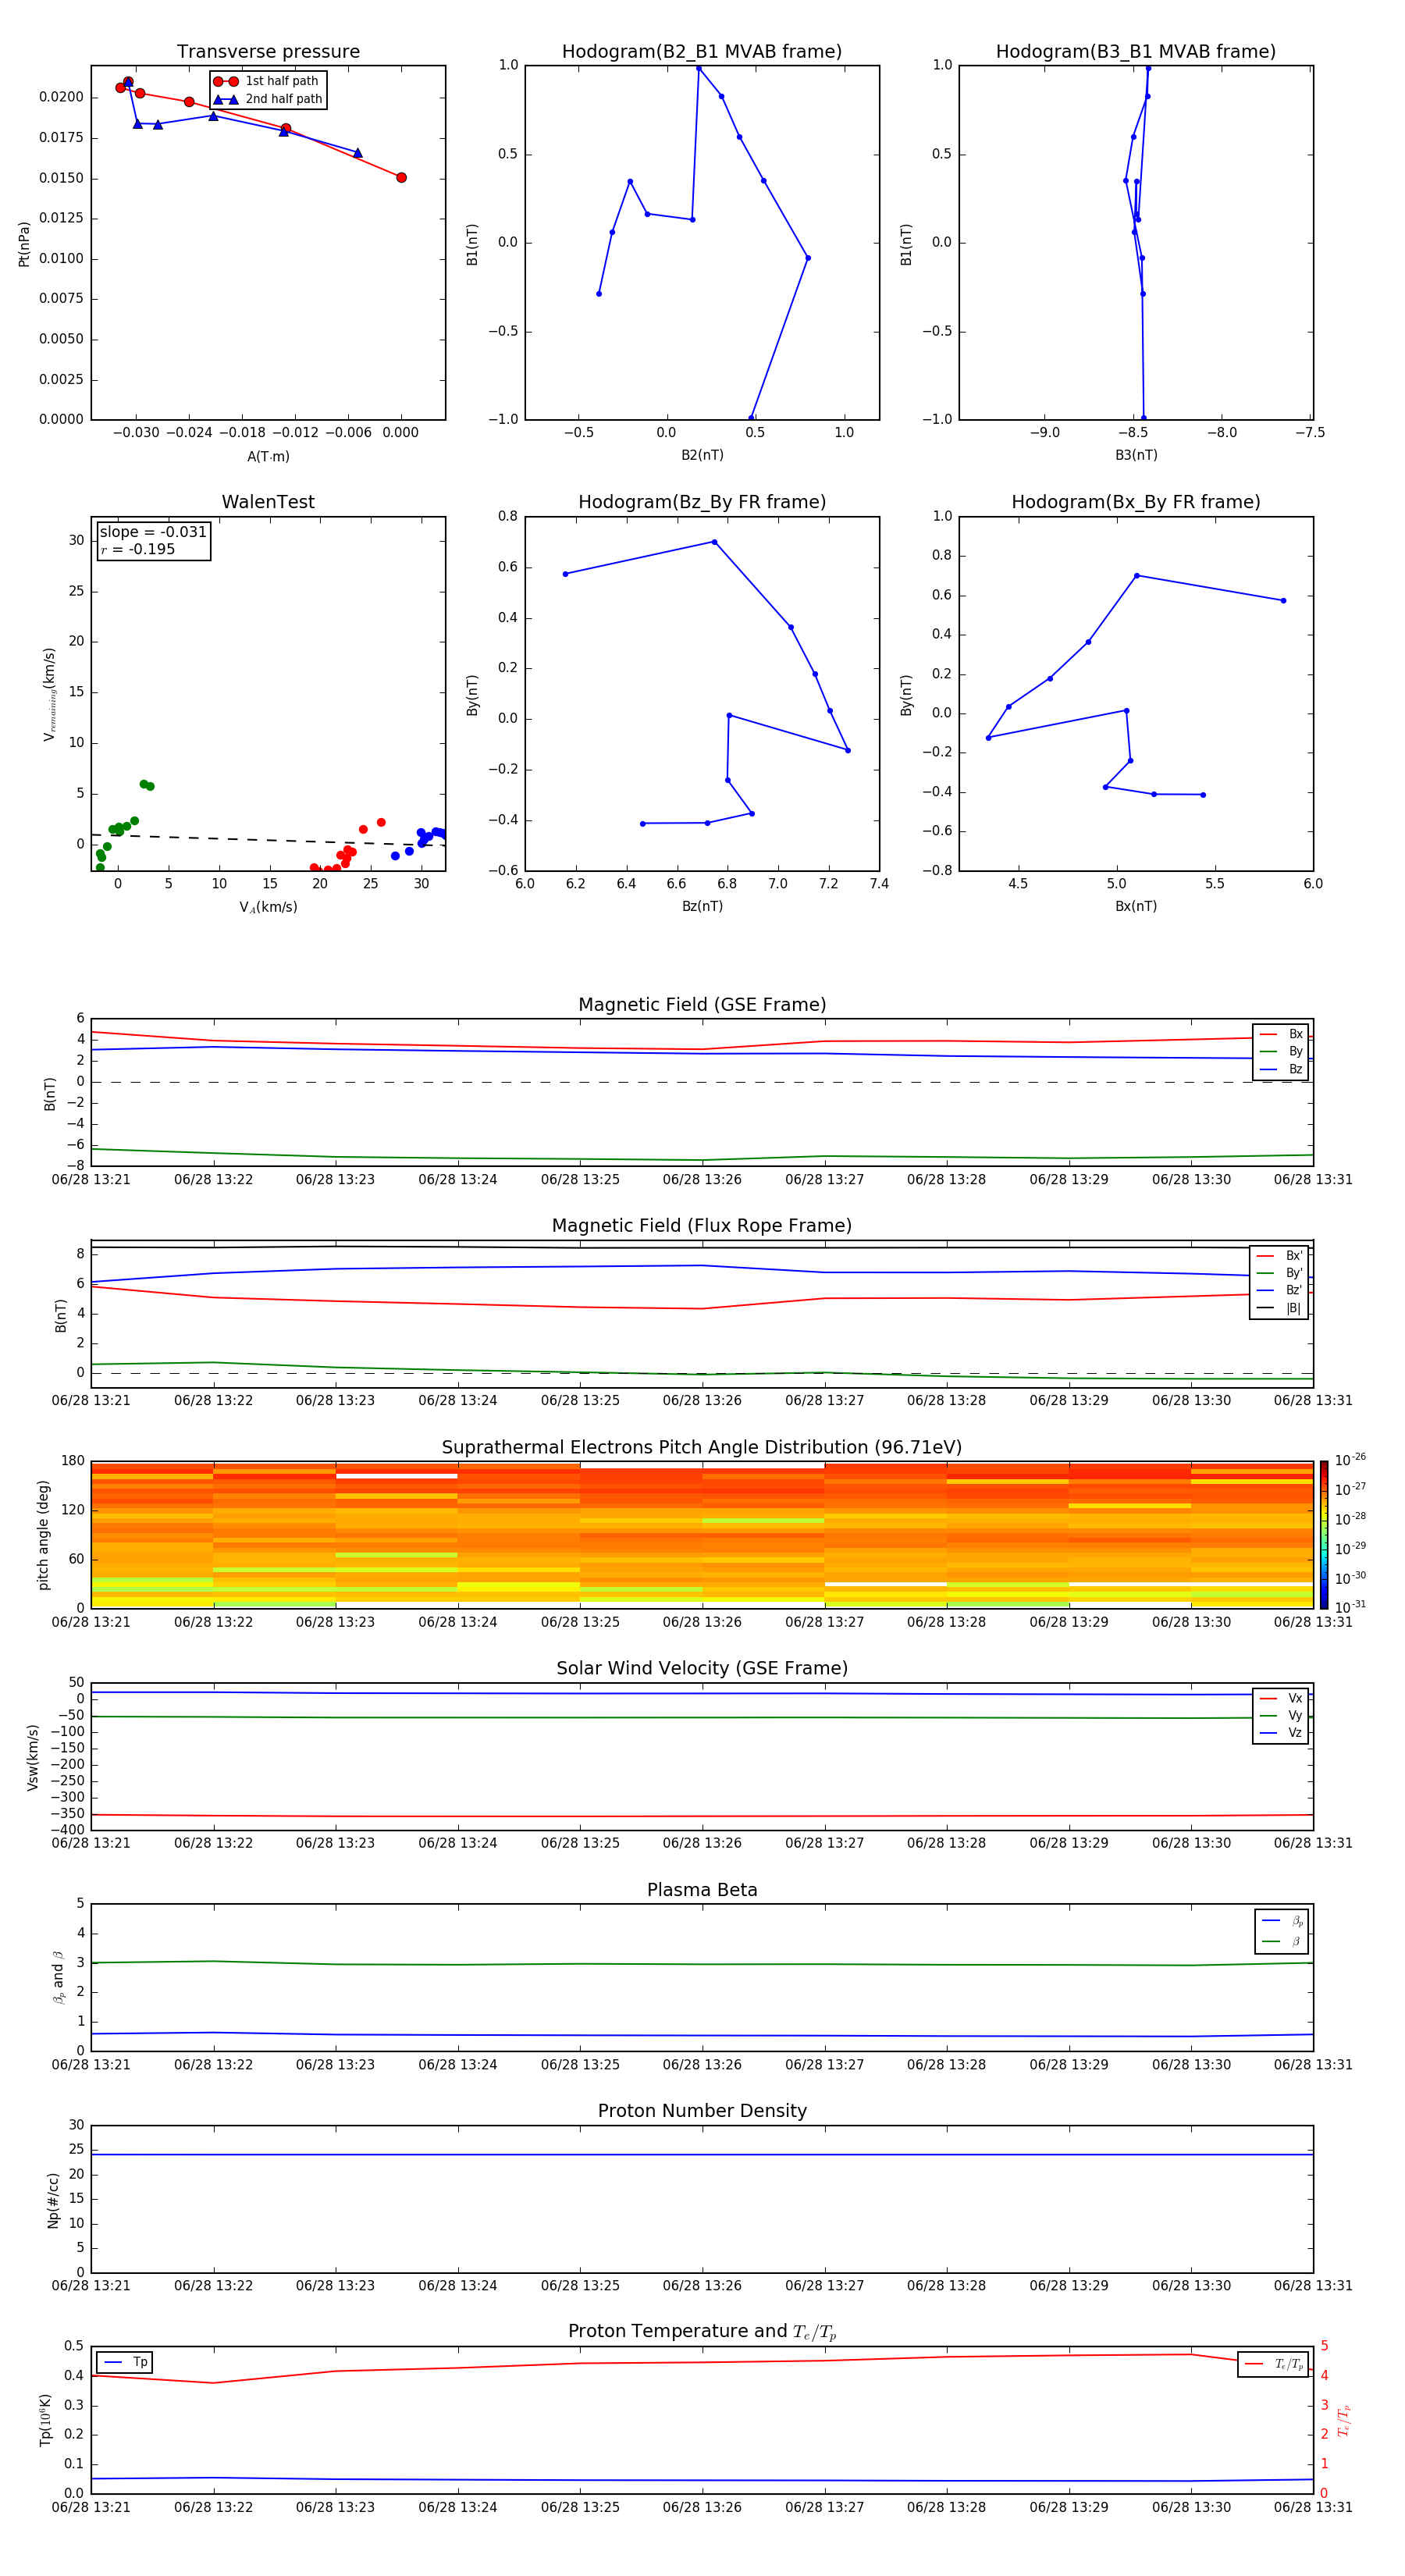Select the 'Hodogram(B3_B1 MVAB frame)' title
The width and height of the screenshot is (1405, 2576).
[1136, 52]
